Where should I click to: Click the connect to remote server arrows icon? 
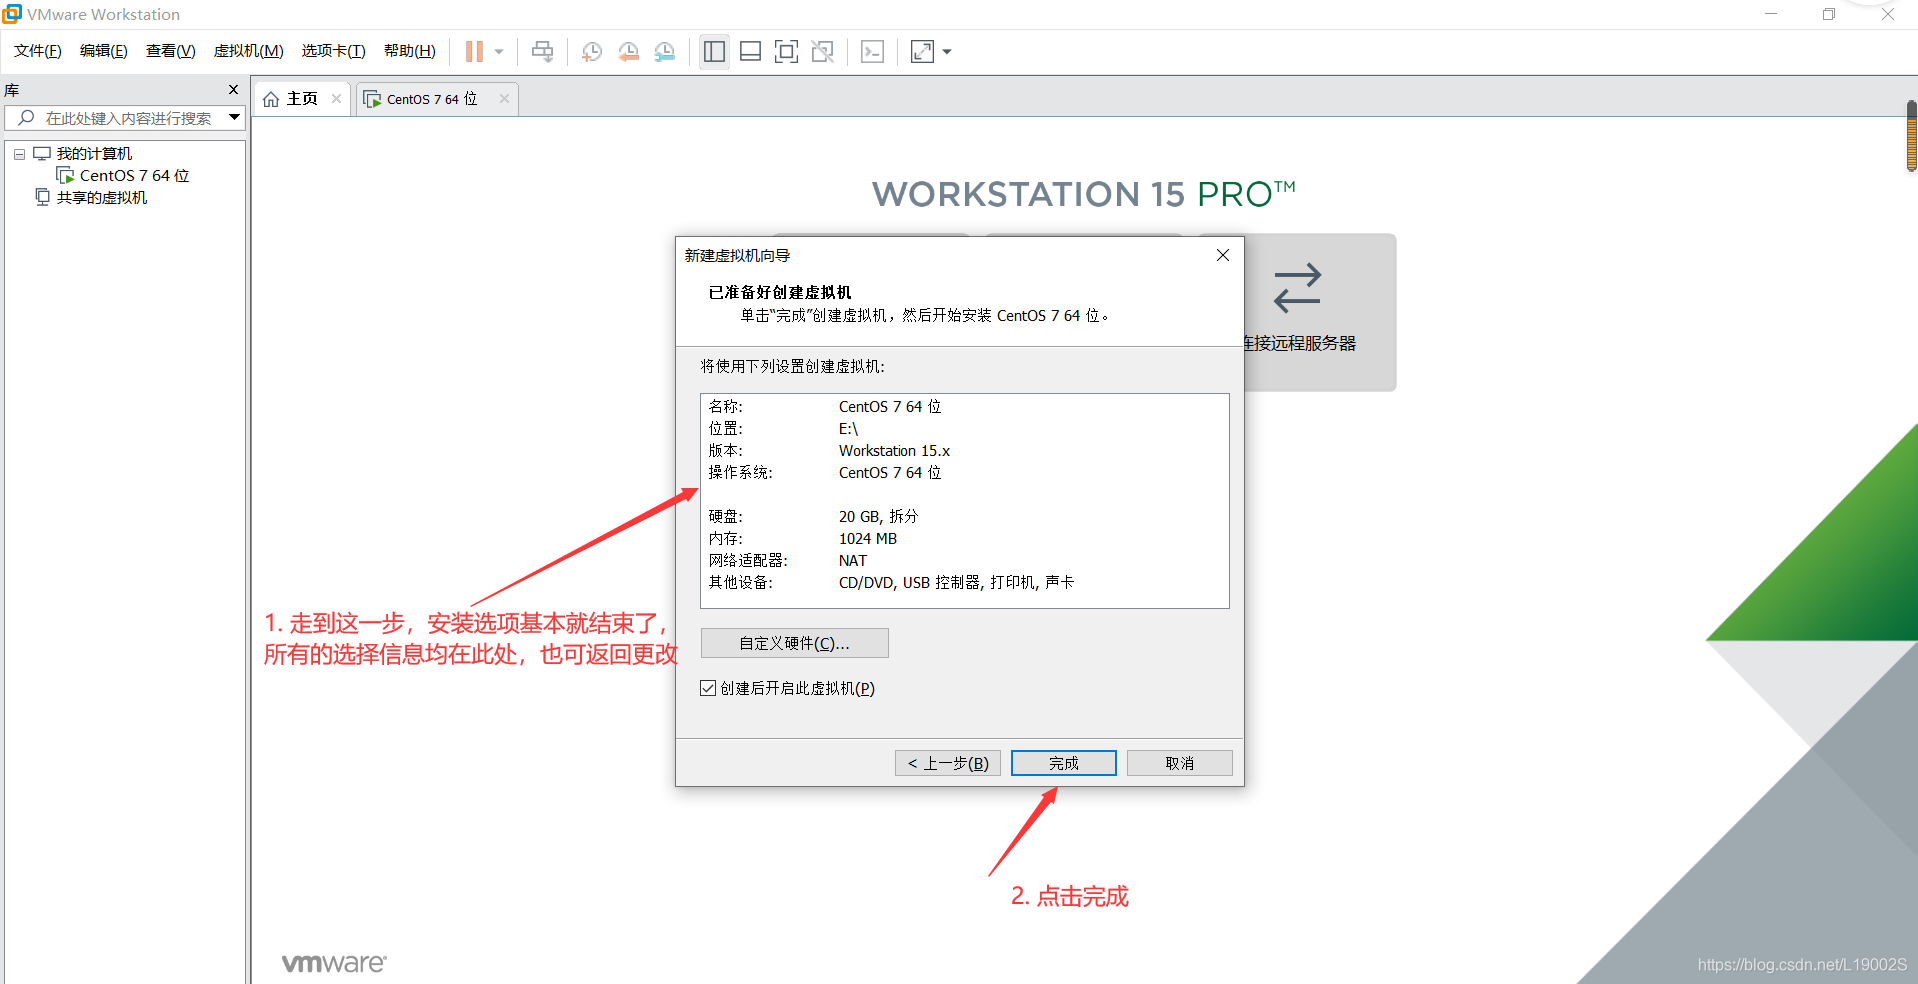(1298, 288)
